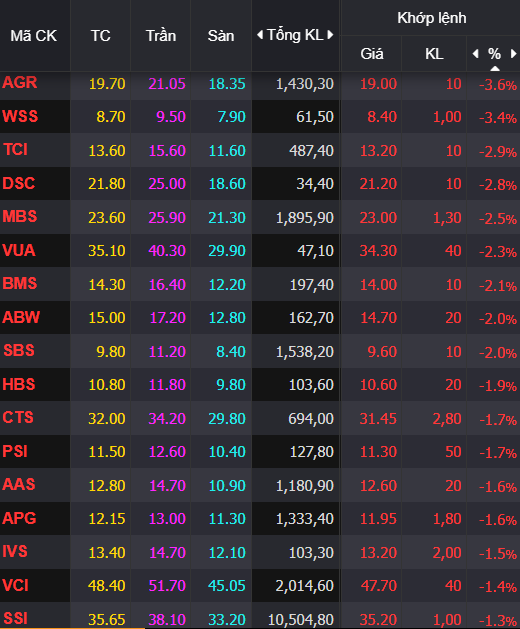Image resolution: width=520 pixels, height=629 pixels.
Task: Click the right arrow beside % column
Action: click(x=513, y=53)
